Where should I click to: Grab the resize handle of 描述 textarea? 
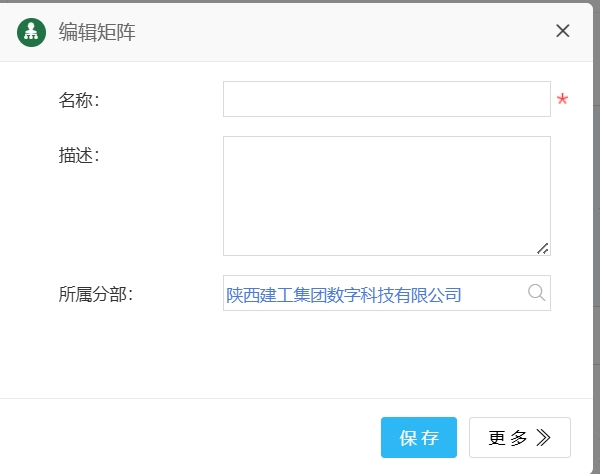542,248
